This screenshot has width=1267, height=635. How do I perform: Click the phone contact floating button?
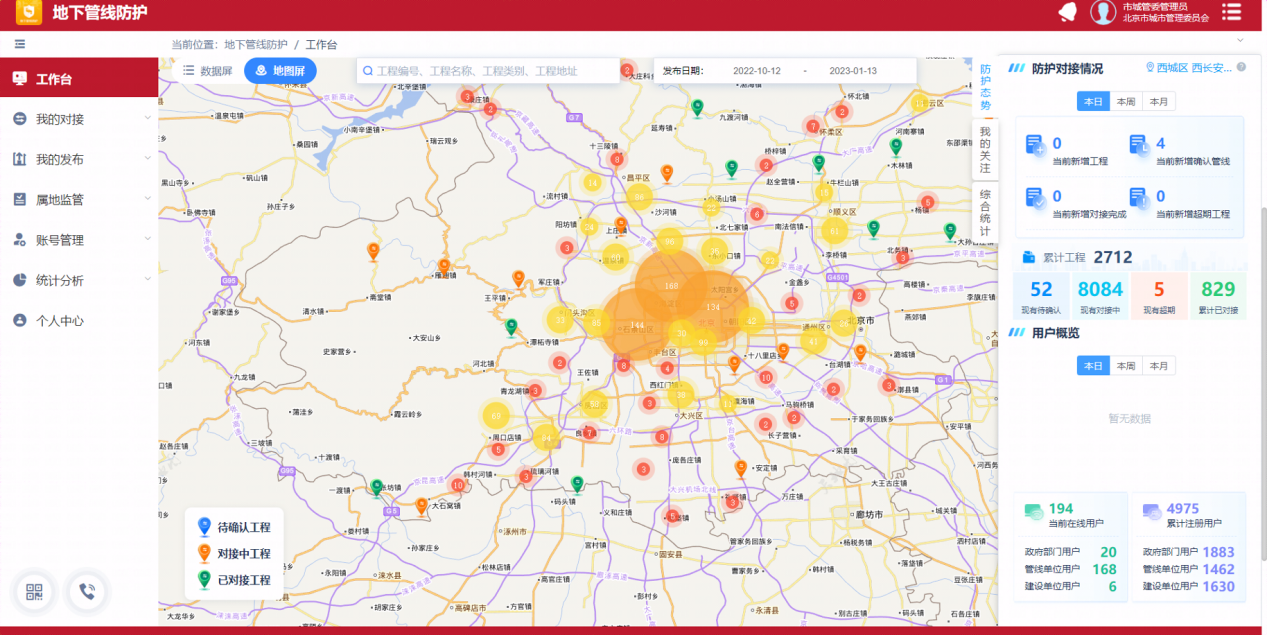[87, 592]
